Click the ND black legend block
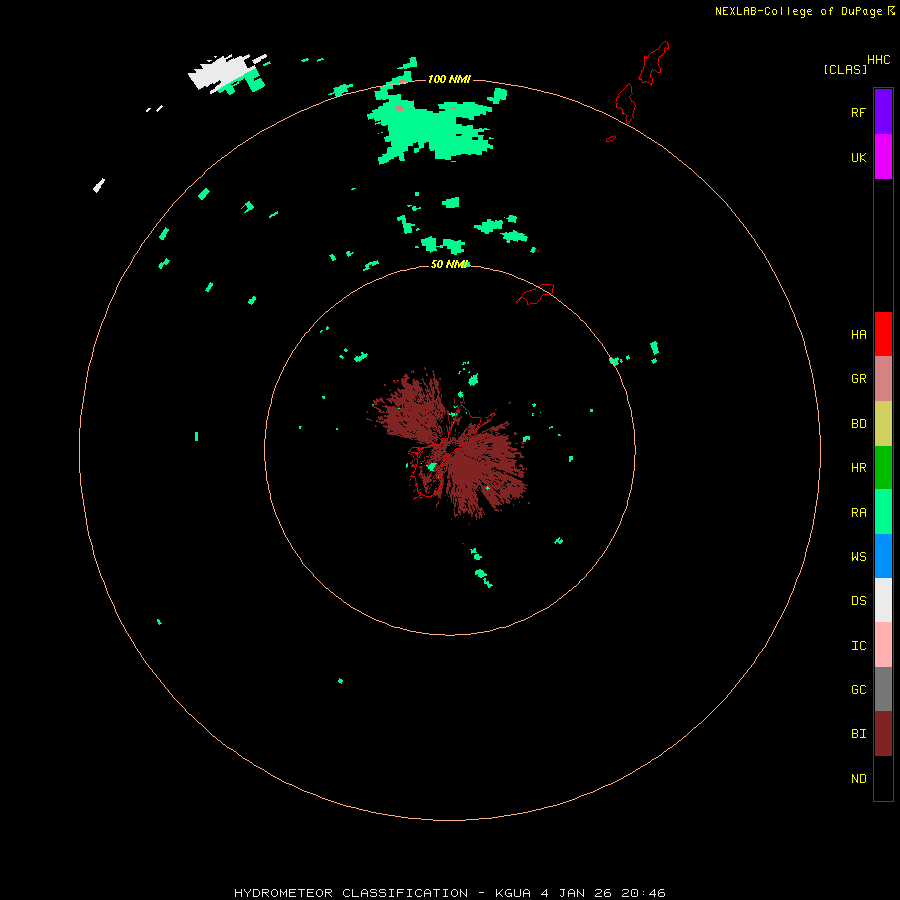Image resolution: width=900 pixels, height=900 pixels. pyautogui.click(x=883, y=778)
